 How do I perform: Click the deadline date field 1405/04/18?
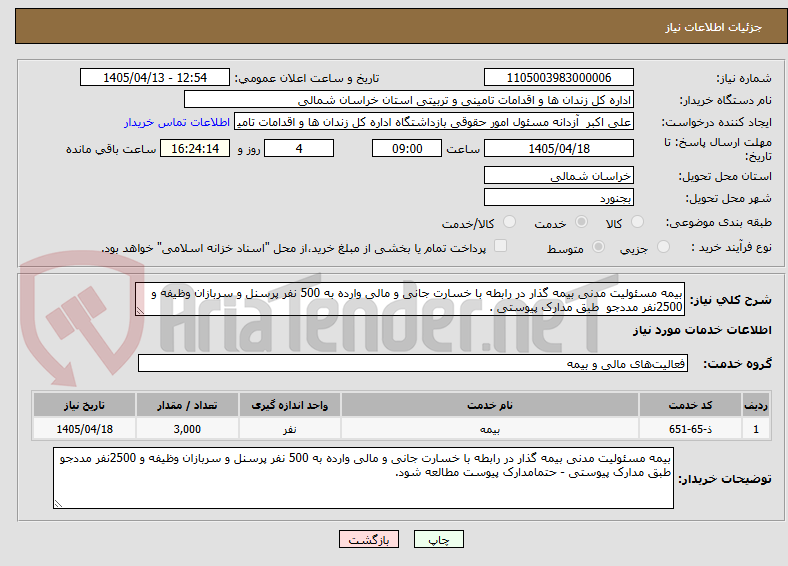pyautogui.click(x=559, y=148)
